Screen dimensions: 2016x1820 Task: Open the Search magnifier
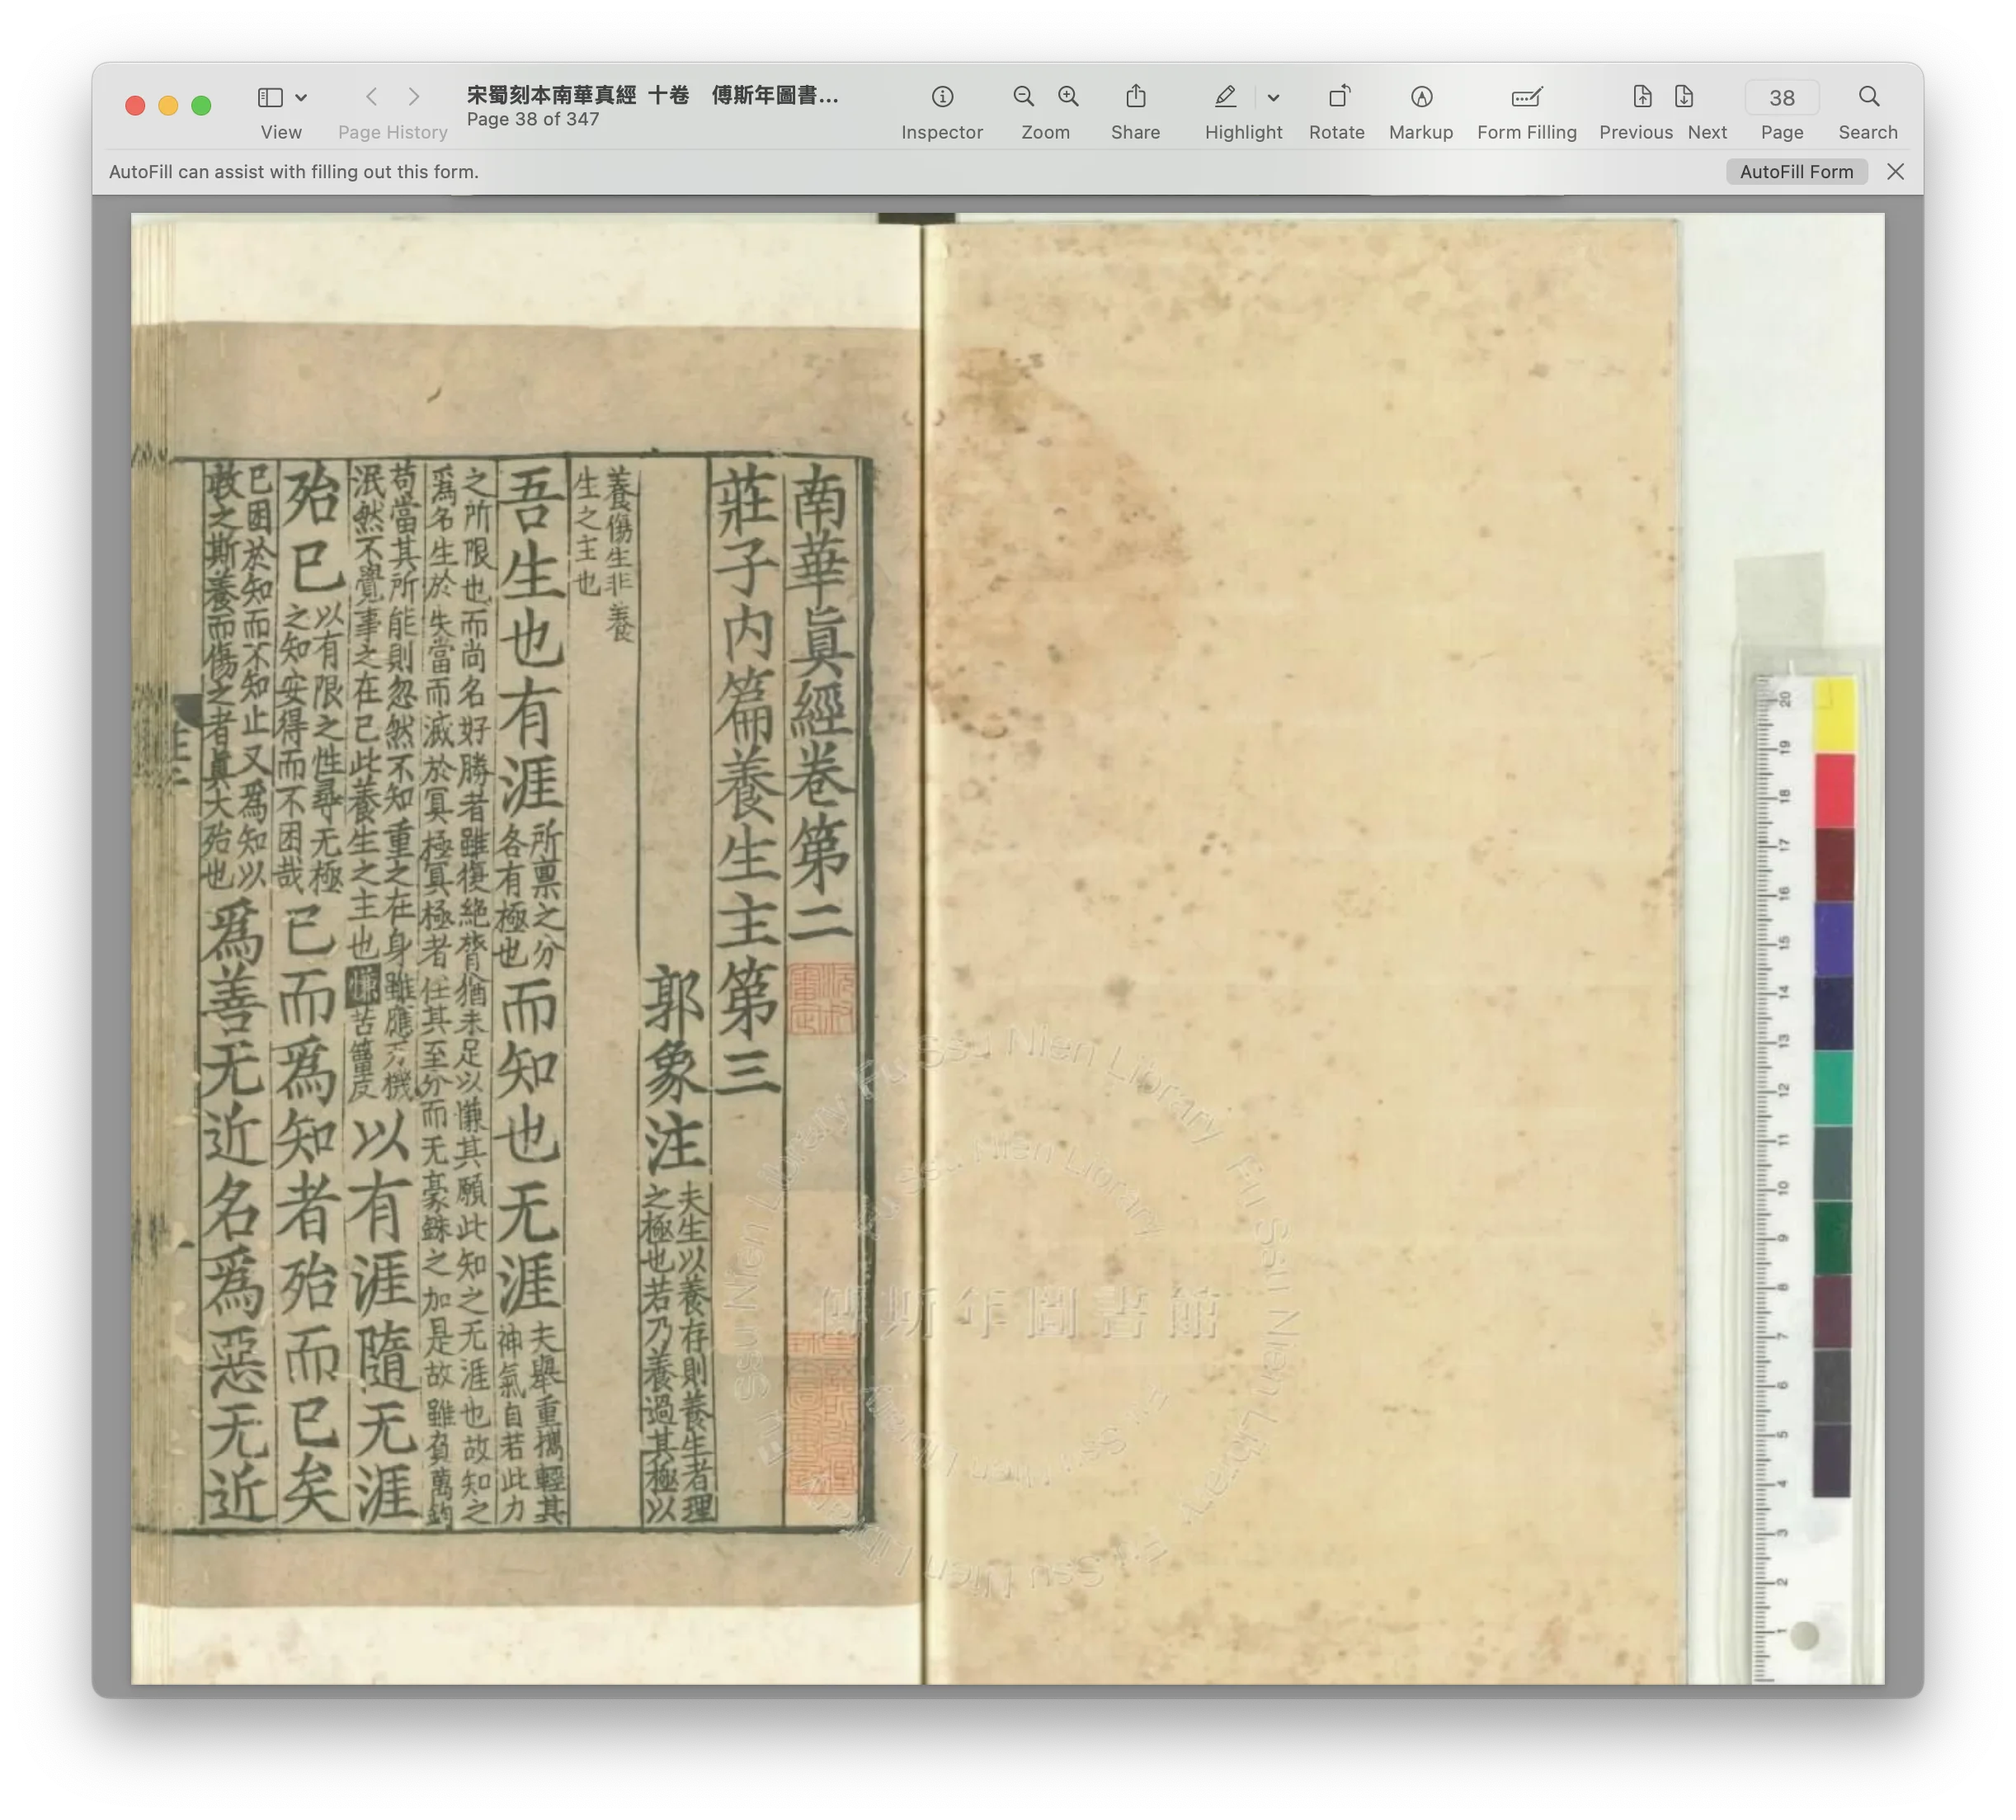[x=1868, y=97]
